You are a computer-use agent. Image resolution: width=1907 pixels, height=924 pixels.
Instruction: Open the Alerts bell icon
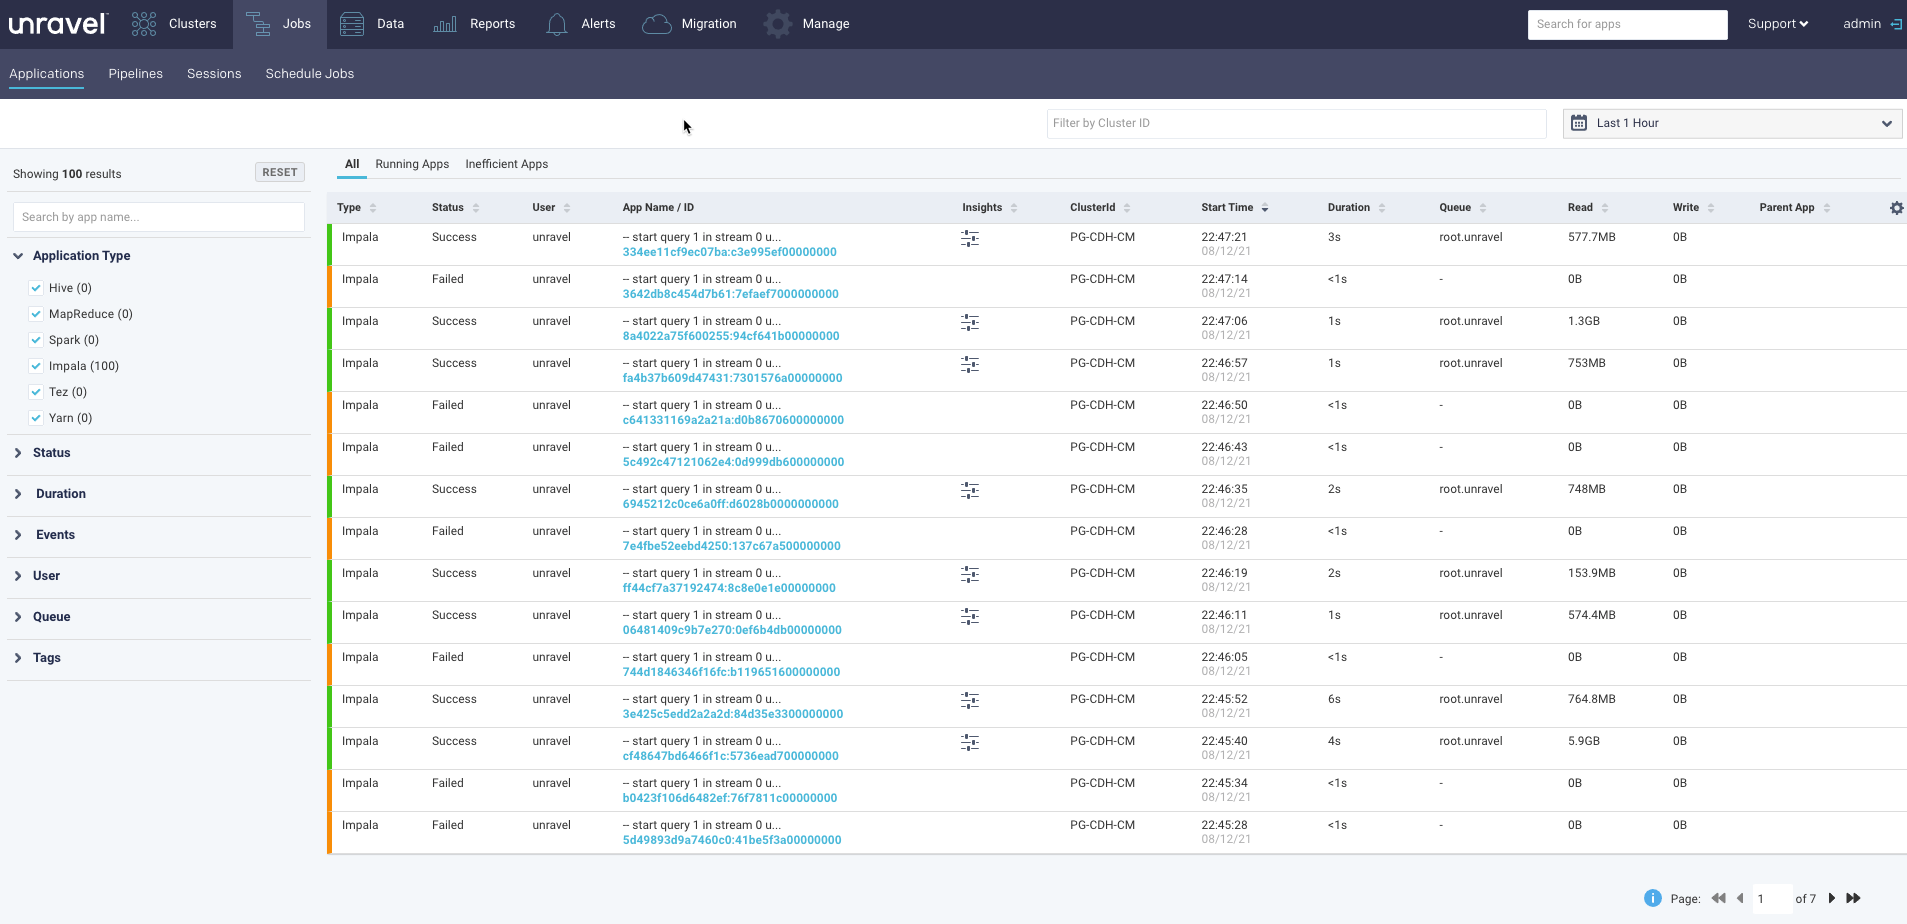pos(557,24)
